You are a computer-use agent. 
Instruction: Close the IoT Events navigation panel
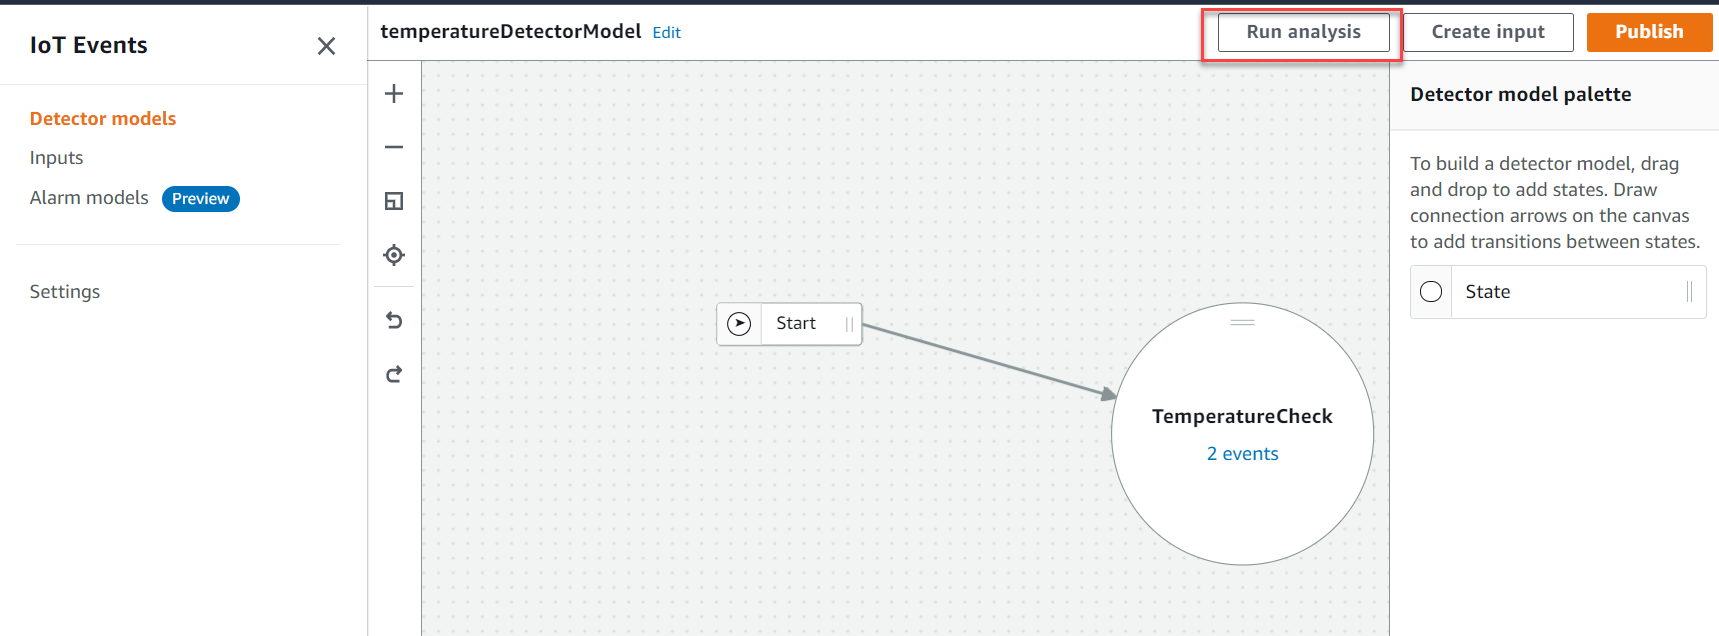[326, 46]
